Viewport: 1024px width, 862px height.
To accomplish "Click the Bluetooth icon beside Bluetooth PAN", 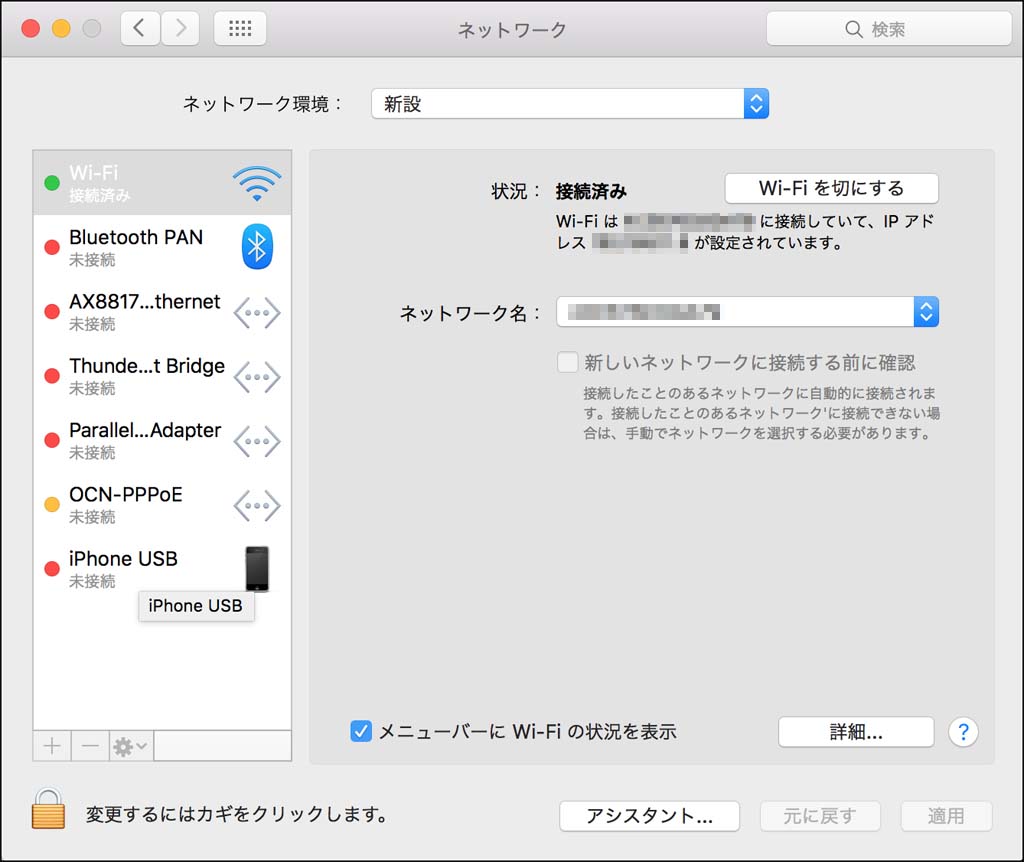I will tap(257, 247).
